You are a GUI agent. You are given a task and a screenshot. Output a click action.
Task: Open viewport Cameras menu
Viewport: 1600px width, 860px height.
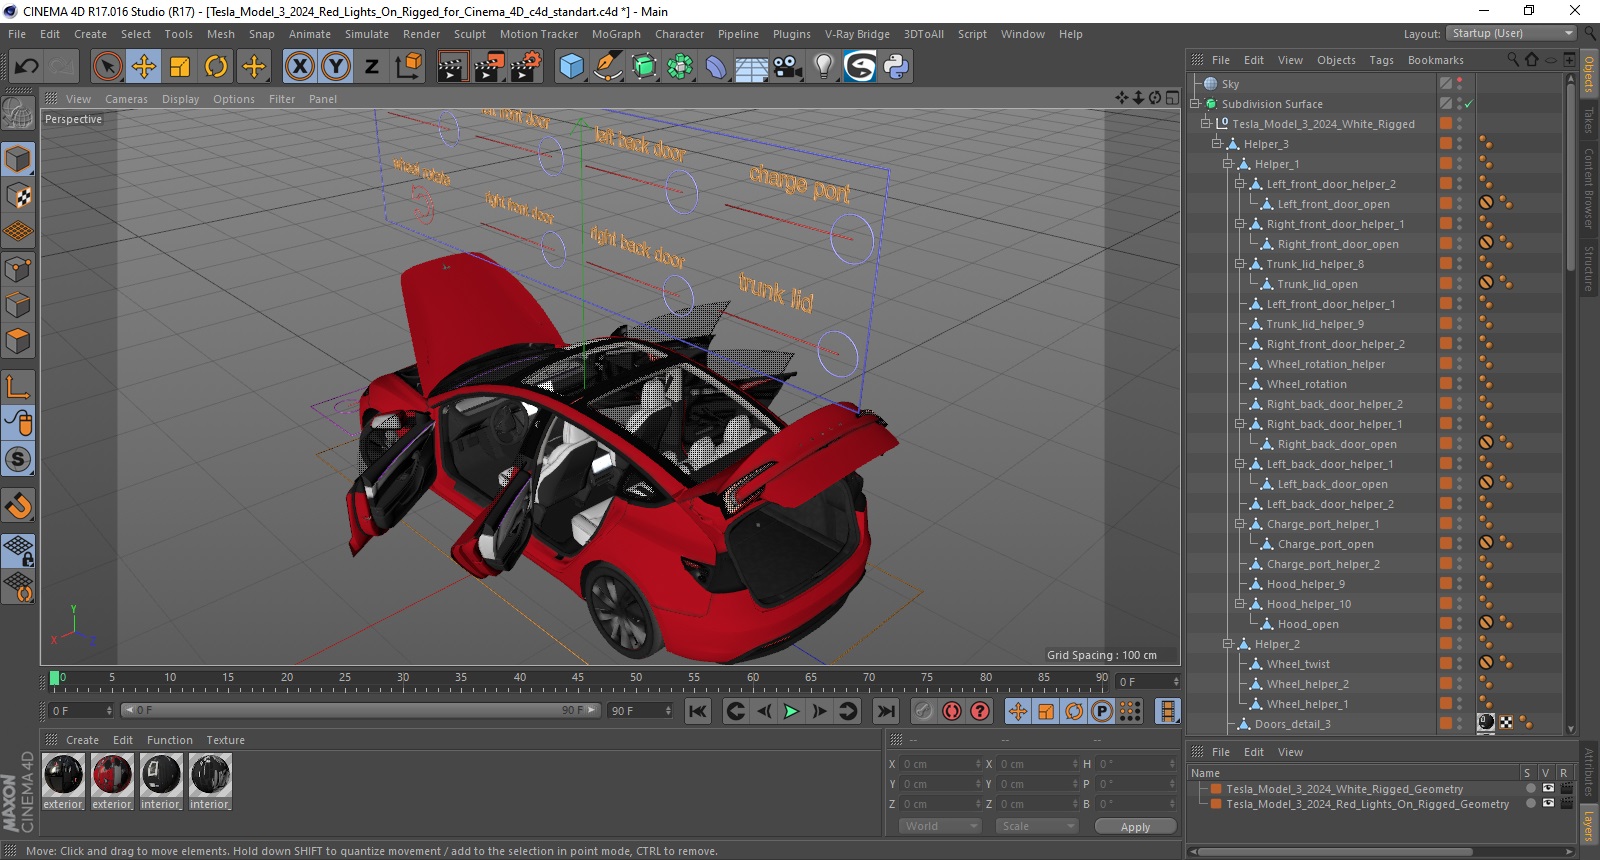tap(126, 99)
